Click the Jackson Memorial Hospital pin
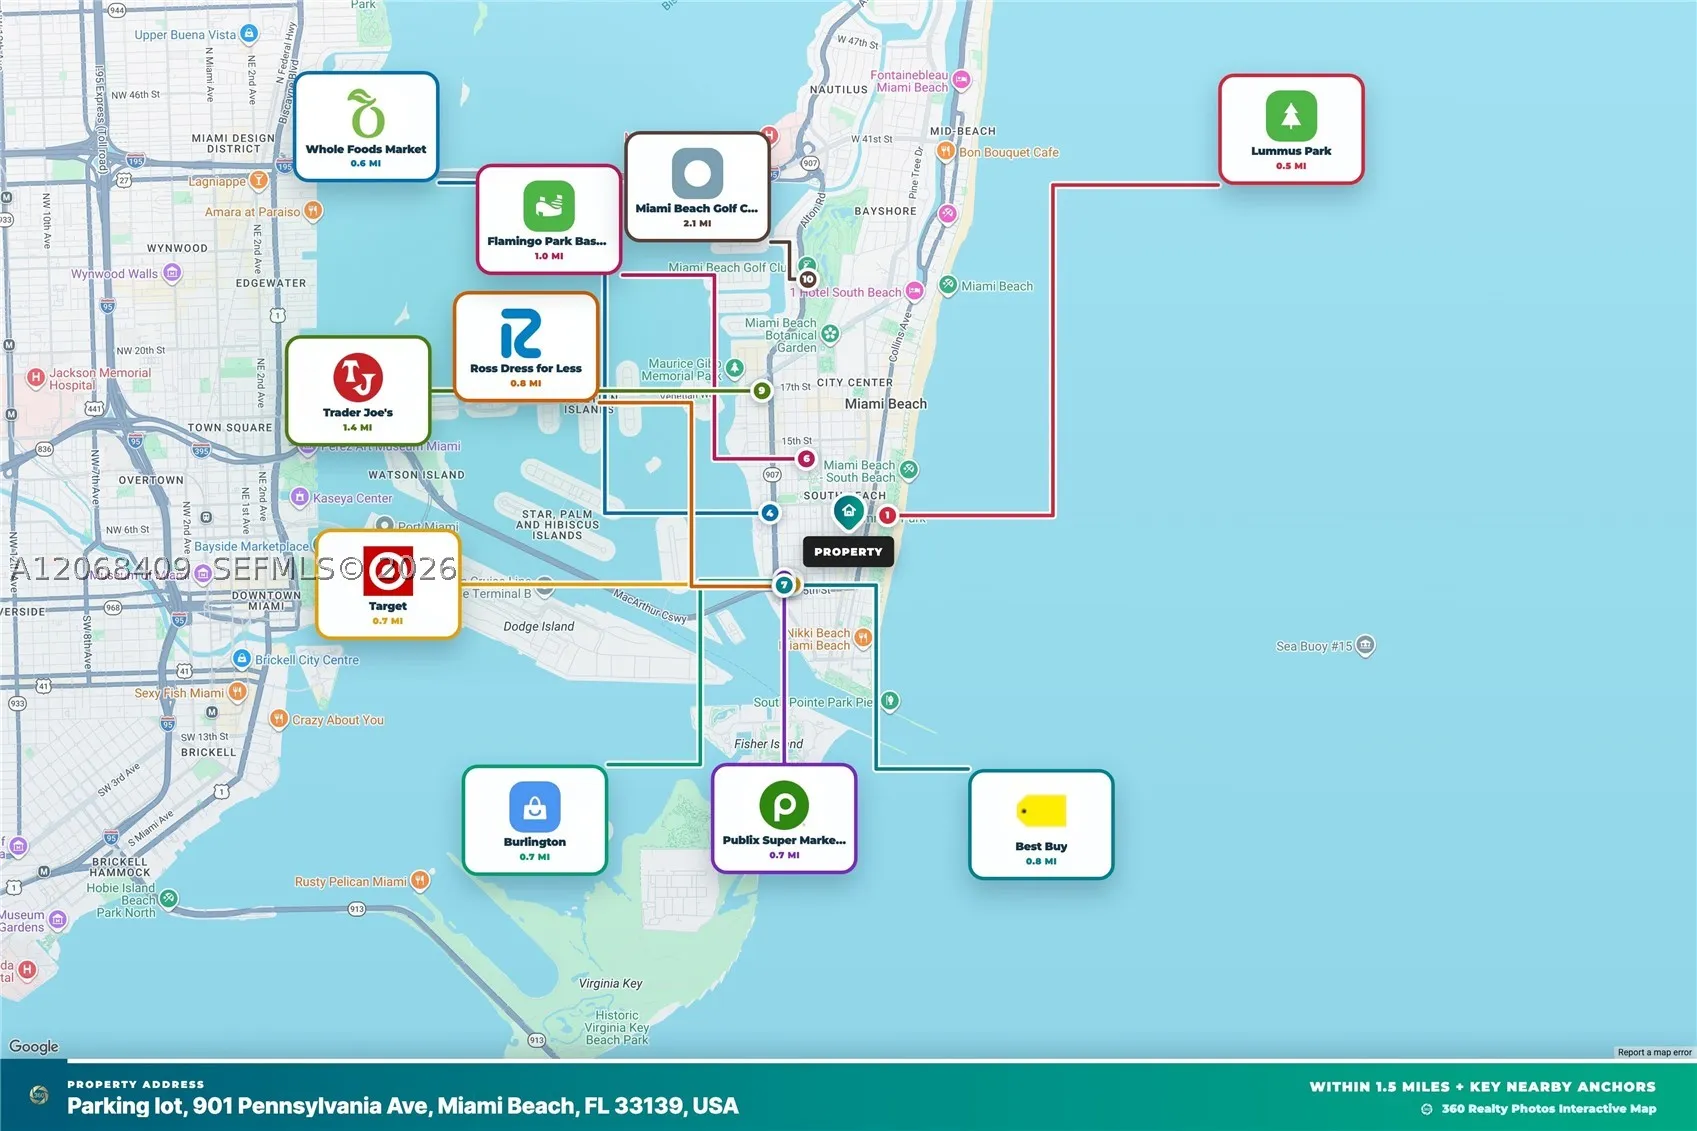The image size is (1697, 1131). click(36, 378)
